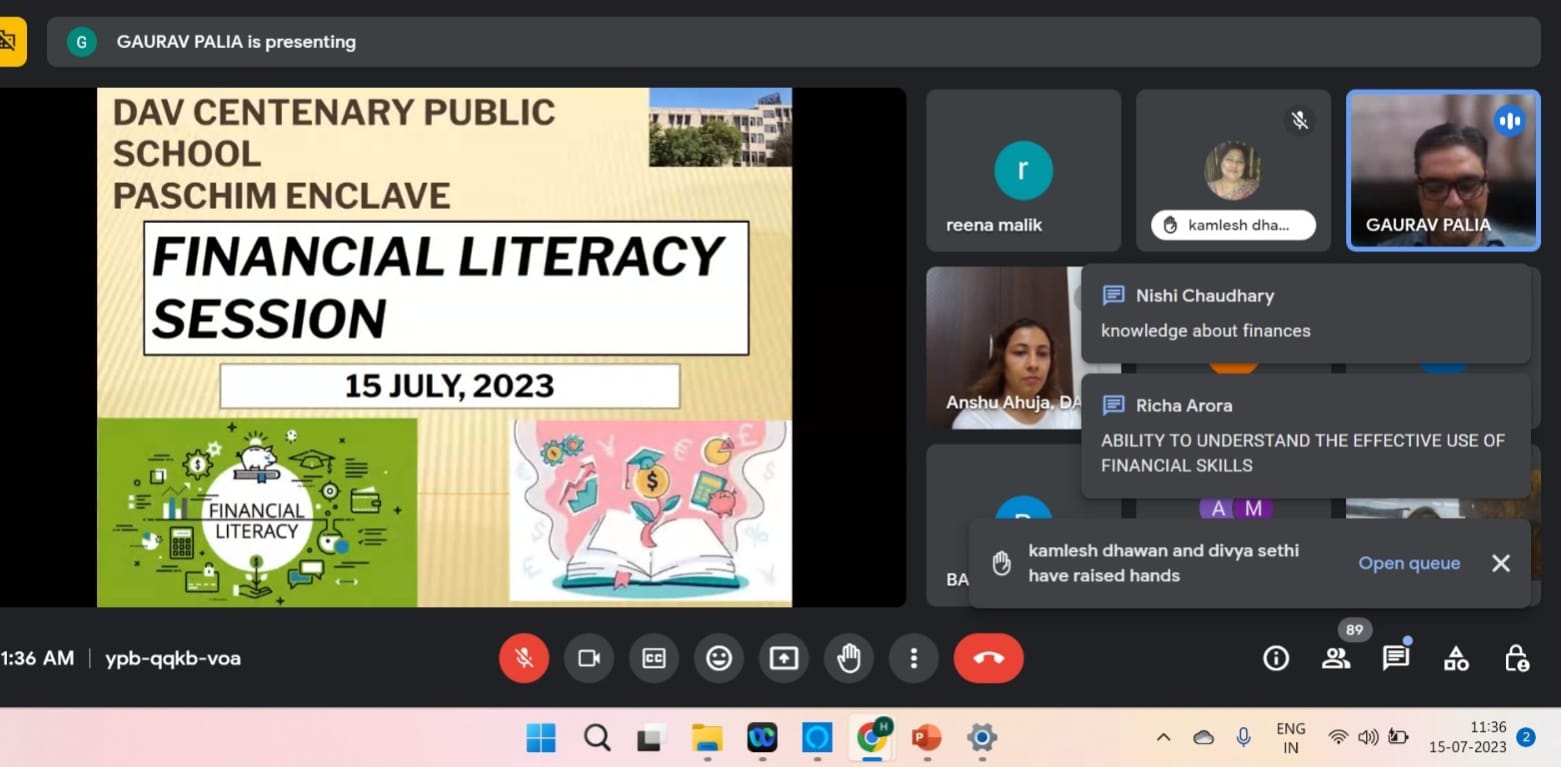Open the chat panel icon
1561x767 pixels.
click(x=1396, y=658)
